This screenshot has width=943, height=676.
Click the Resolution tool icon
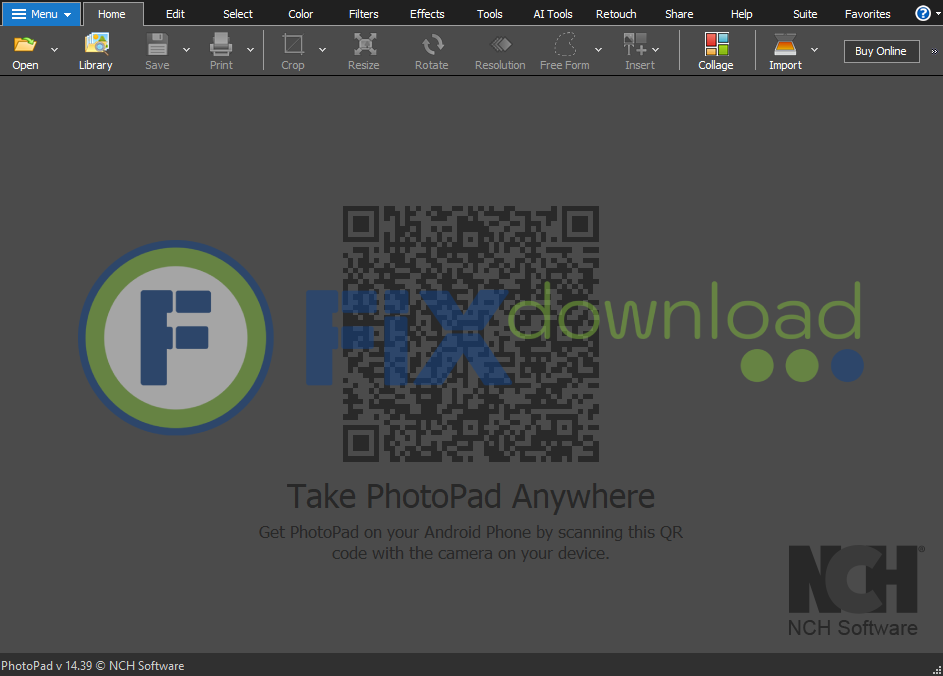500,45
